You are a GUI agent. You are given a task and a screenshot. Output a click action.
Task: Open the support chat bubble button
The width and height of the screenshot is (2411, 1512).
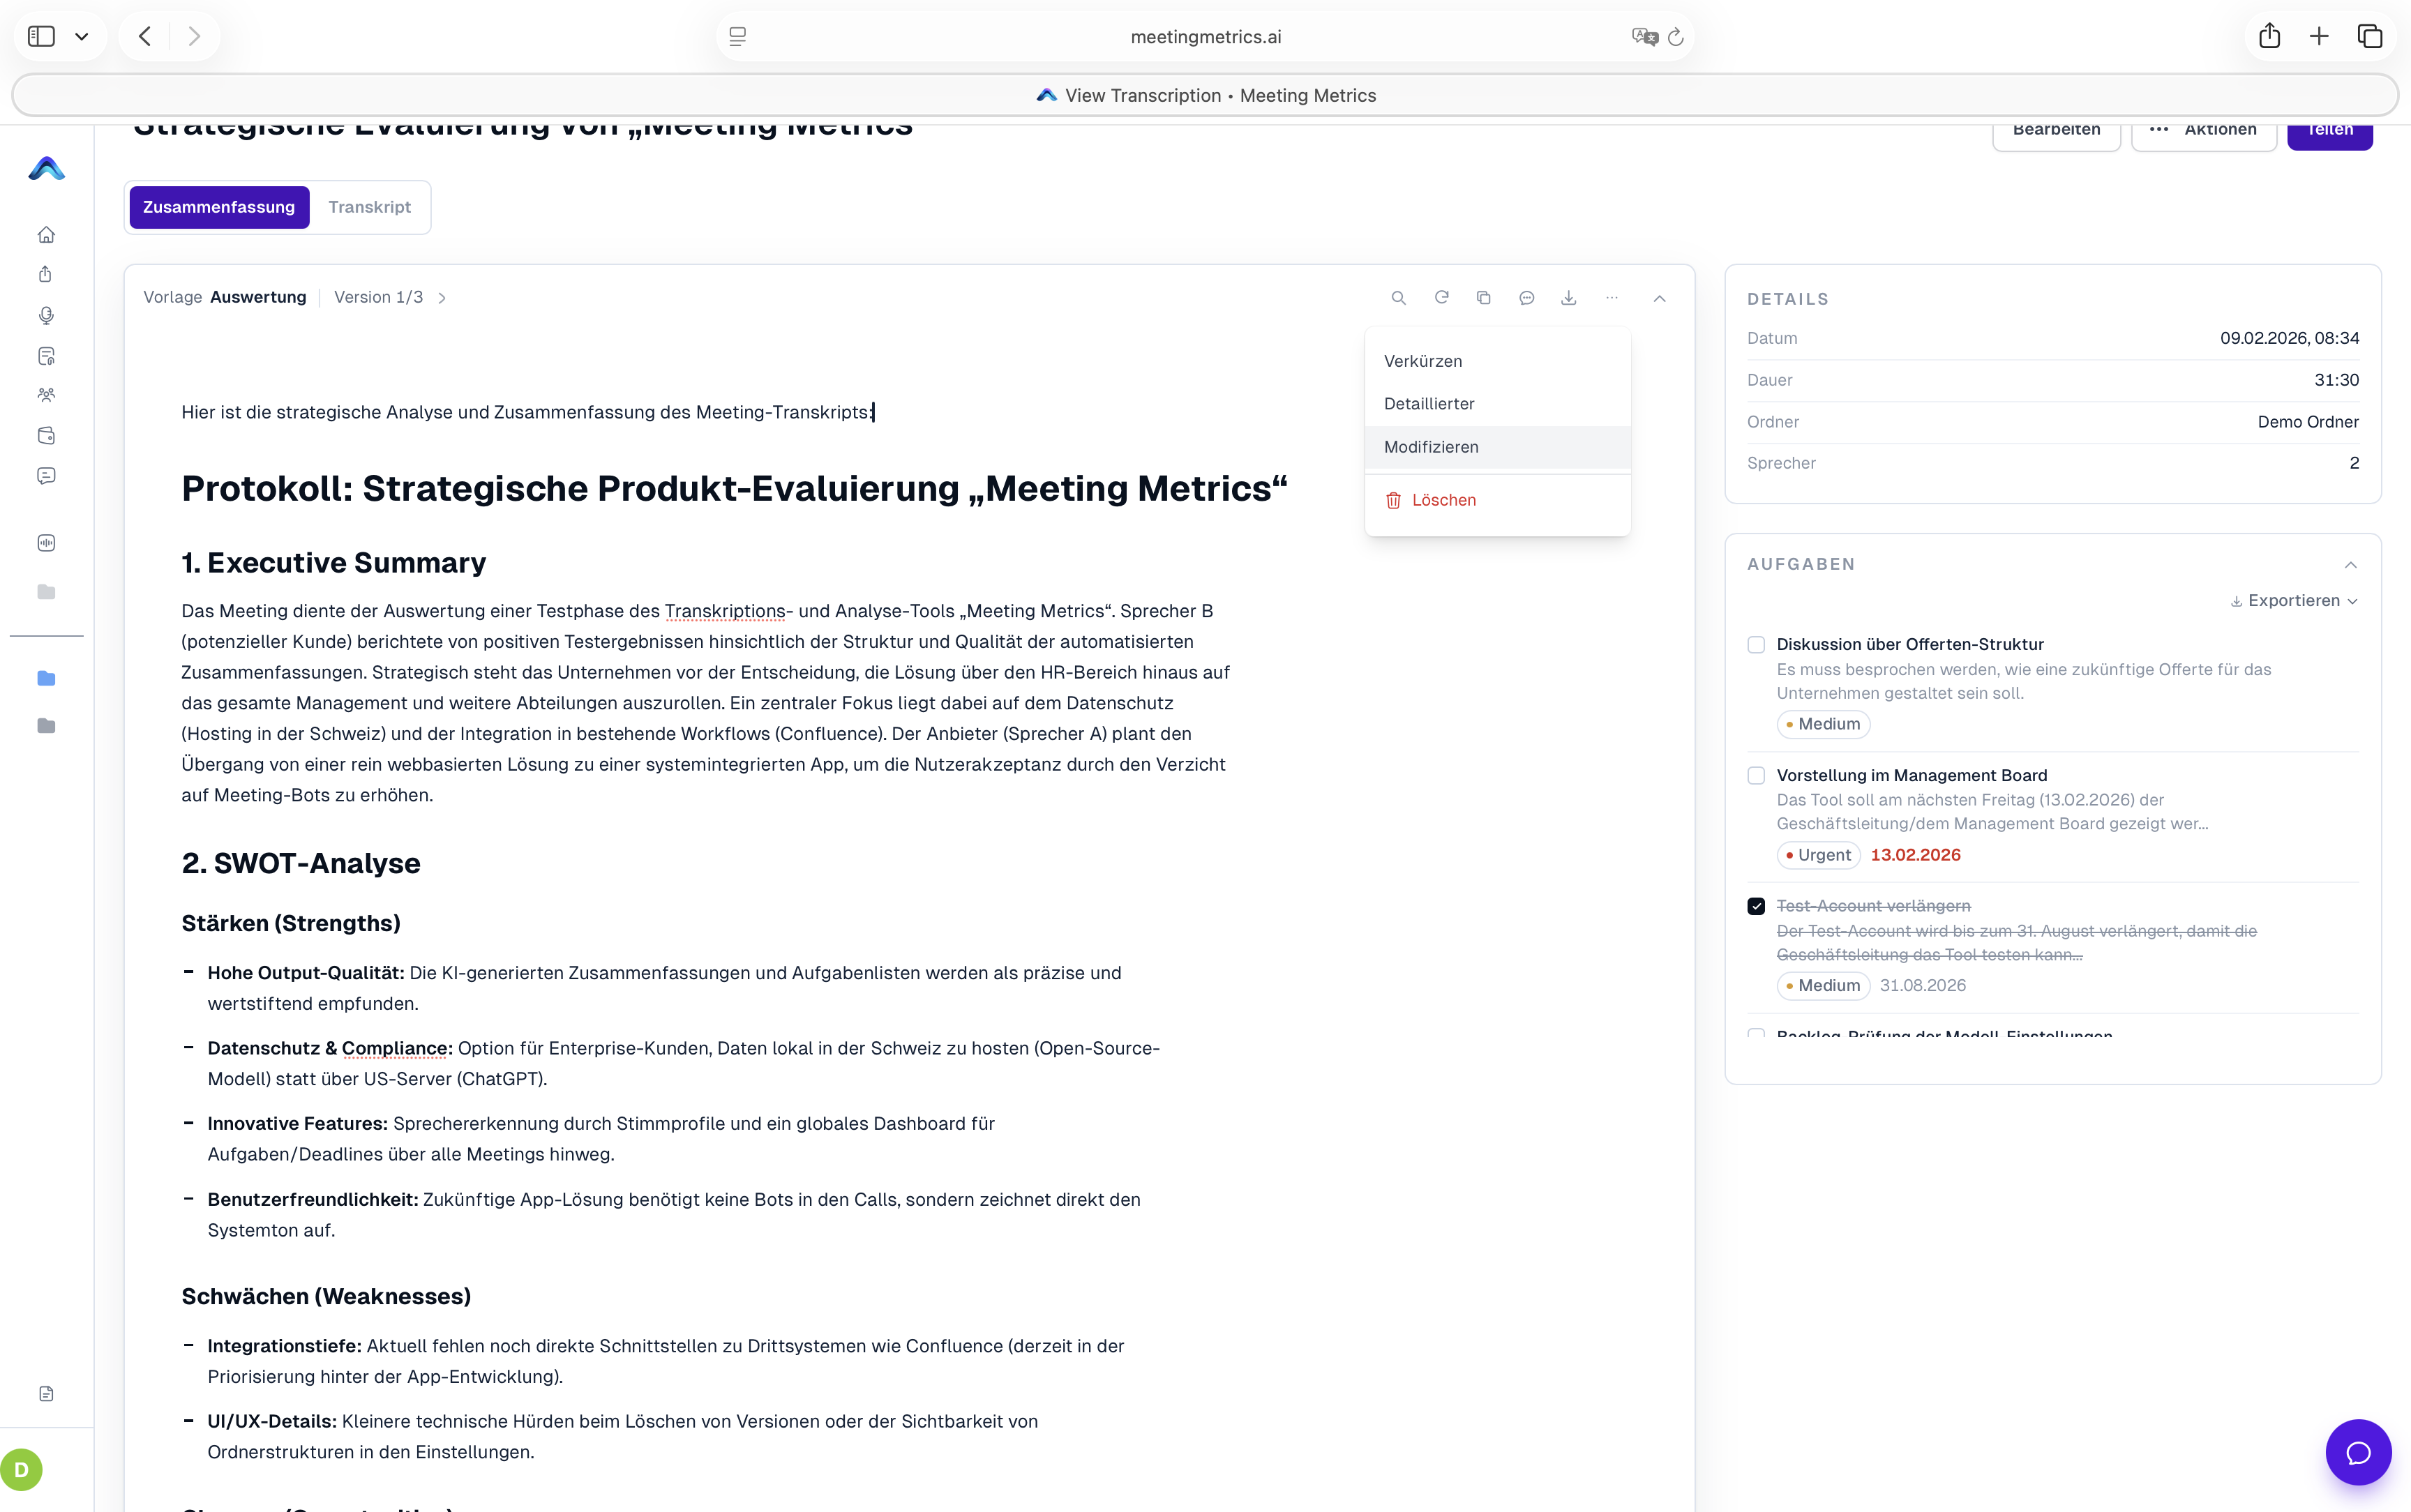2358,1452
